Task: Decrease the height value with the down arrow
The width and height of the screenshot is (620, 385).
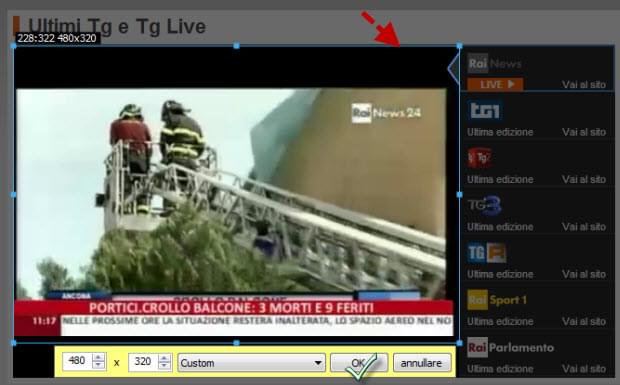Action: 164,366
